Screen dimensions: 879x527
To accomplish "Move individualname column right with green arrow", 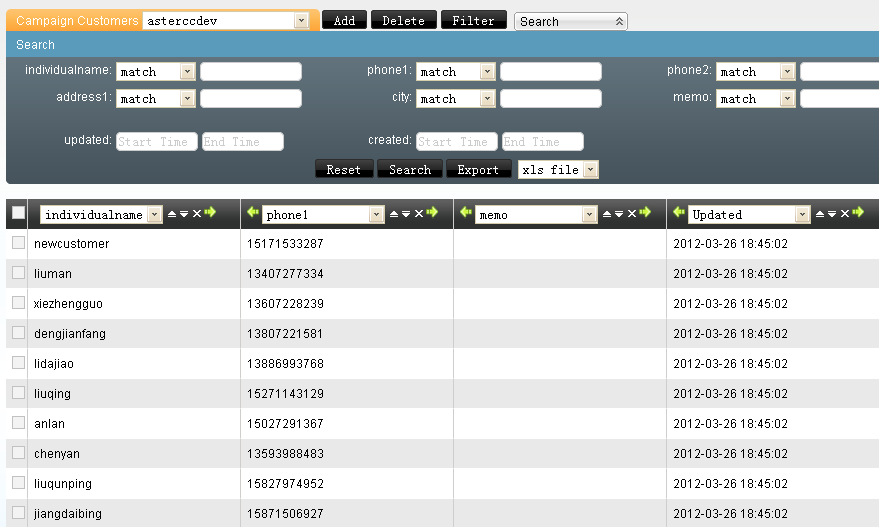I will coord(210,213).
